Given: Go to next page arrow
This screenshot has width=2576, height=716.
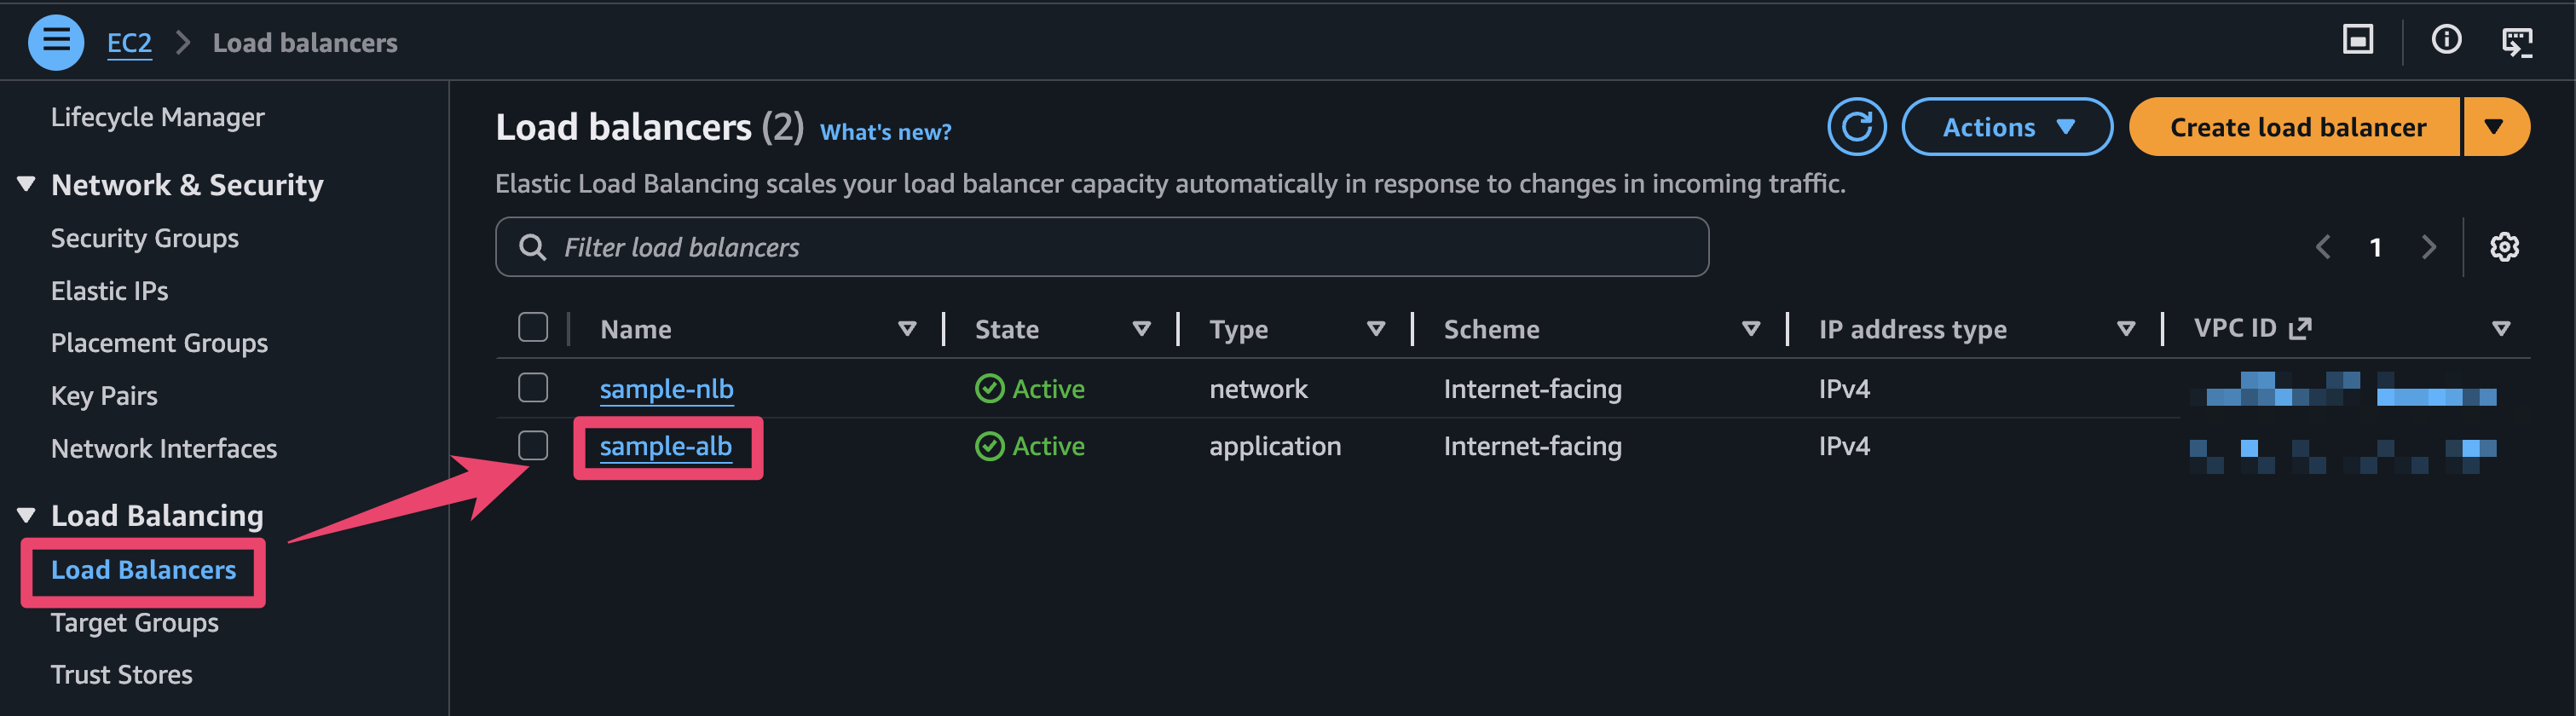Looking at the screenshot, I should 2428,247.
